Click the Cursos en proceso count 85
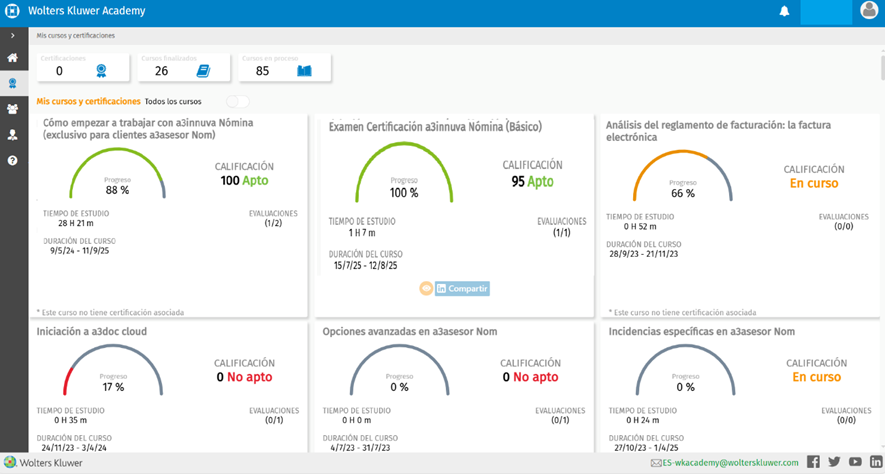The height and width of the screenshot is (474, 885). pos(262,71)
